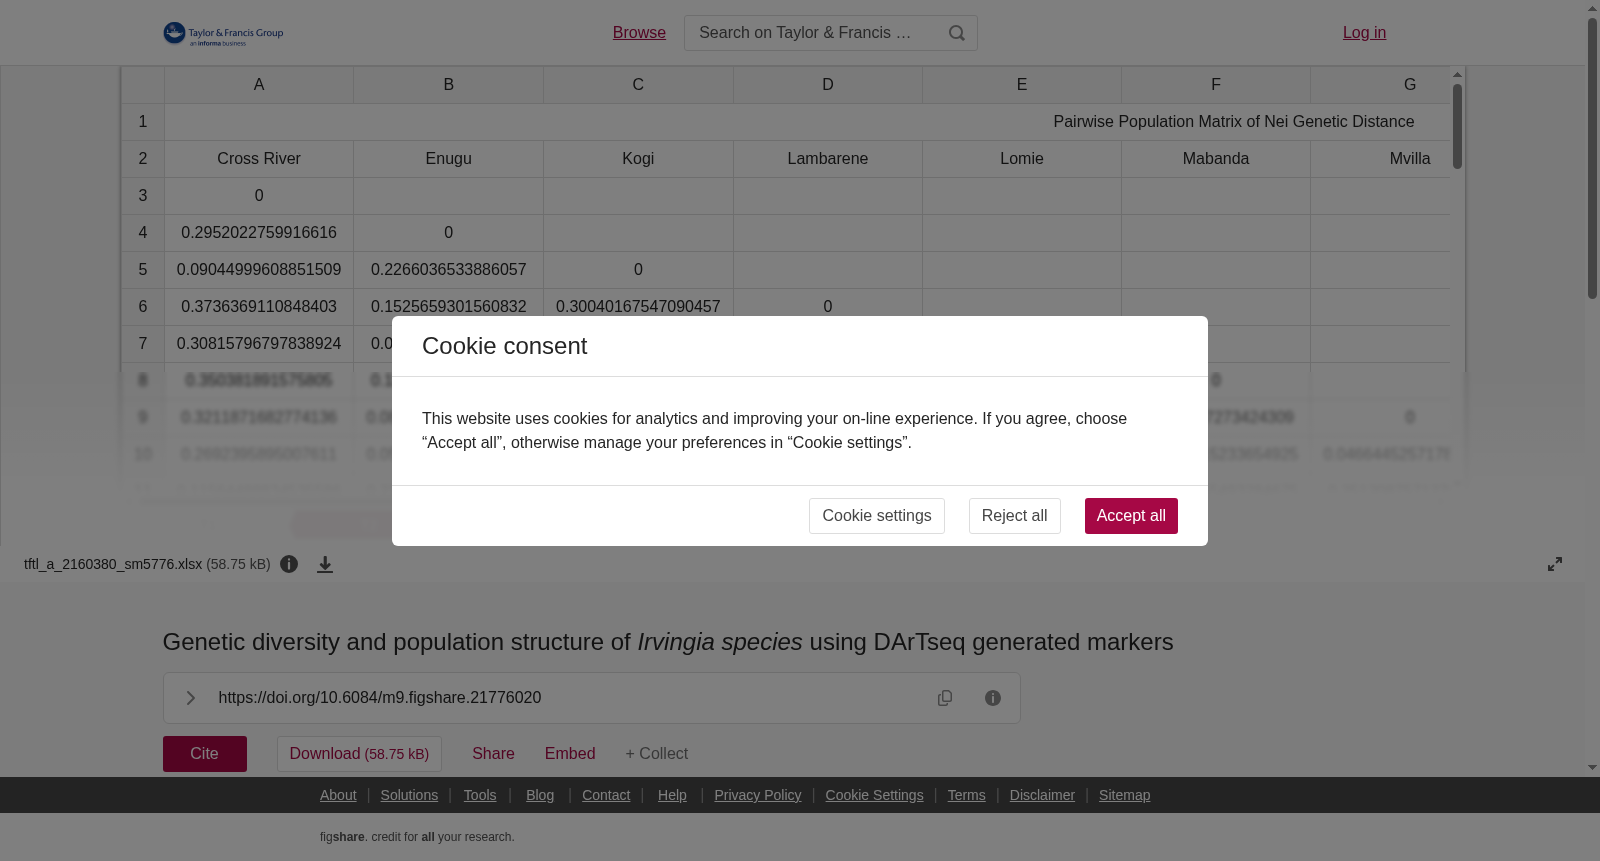Click the spreadsheet vertical scrollbar thumb

tap(1458, 126)
